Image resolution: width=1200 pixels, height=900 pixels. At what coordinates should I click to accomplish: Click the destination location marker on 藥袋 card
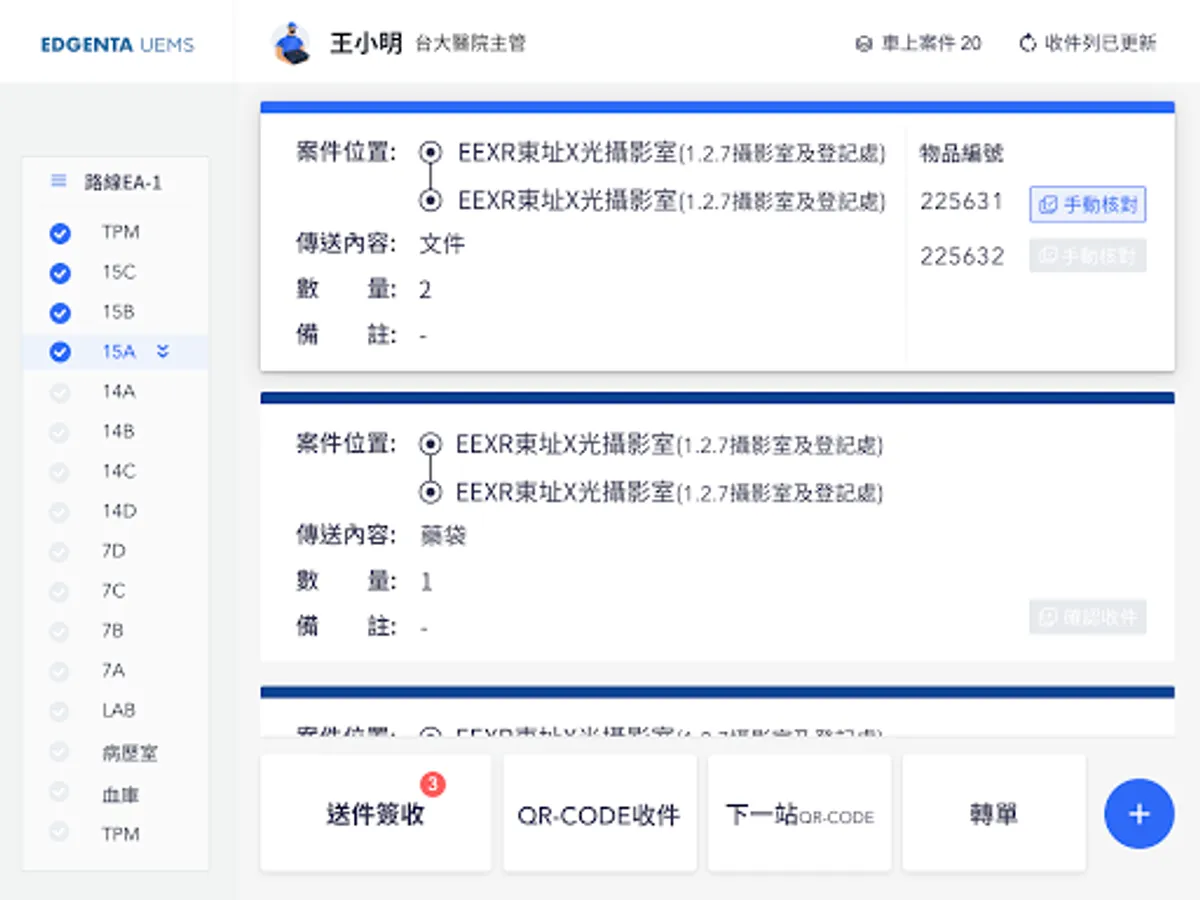click(431, 492)
